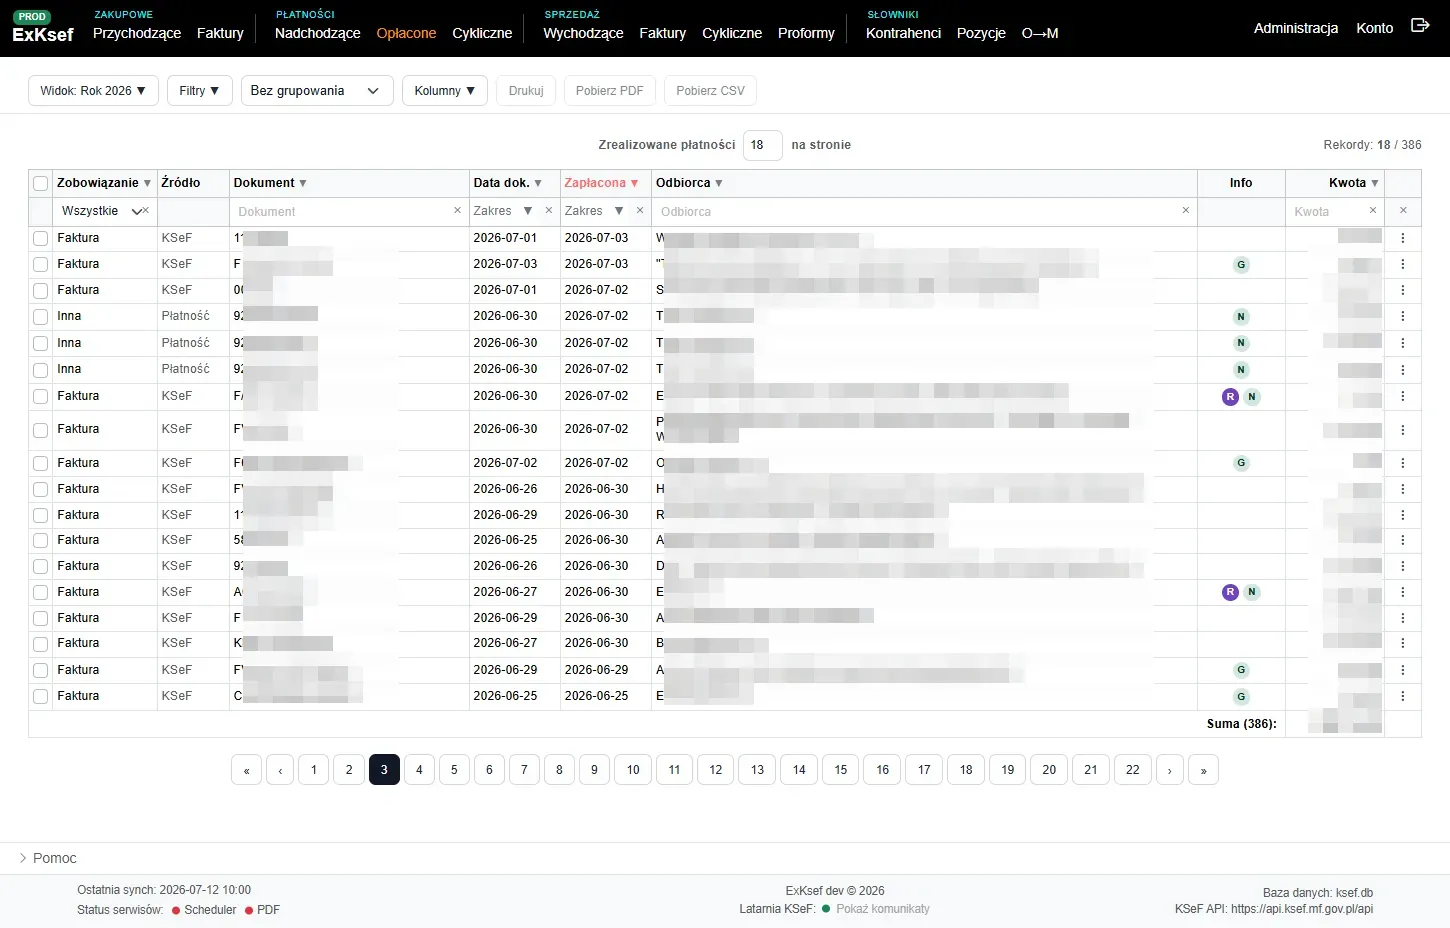Click the N badge in first Inna row

click(x=1241, y=317)
